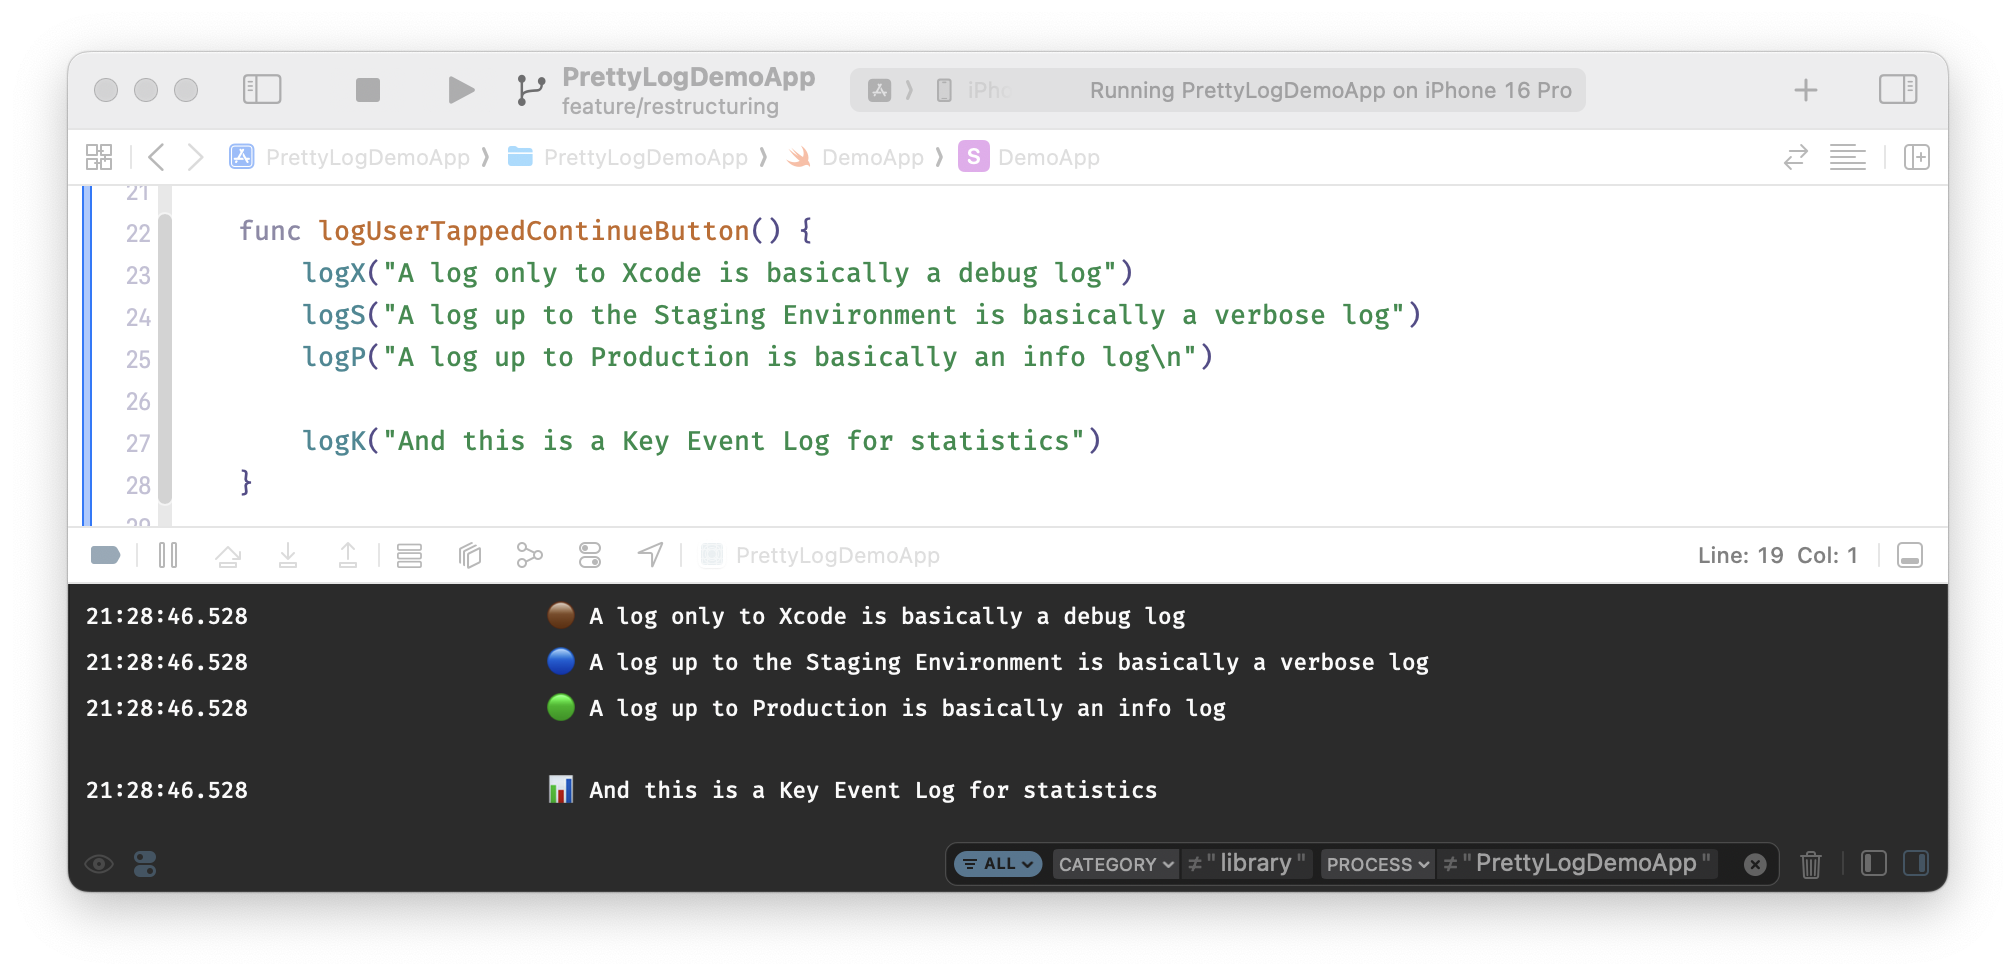Open console metadata options
Image resolution: width=2016 pixels, height=976 pixels.
pyautogui.click(x=145, y=864)
